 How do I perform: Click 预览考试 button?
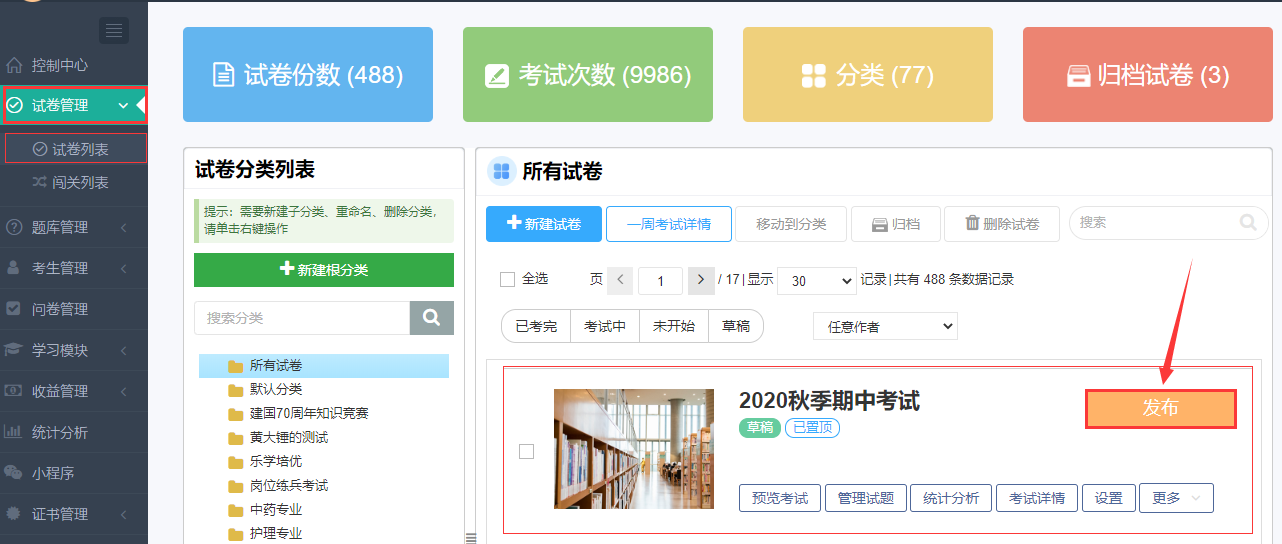pyautogui.click(x=780, y=498)
